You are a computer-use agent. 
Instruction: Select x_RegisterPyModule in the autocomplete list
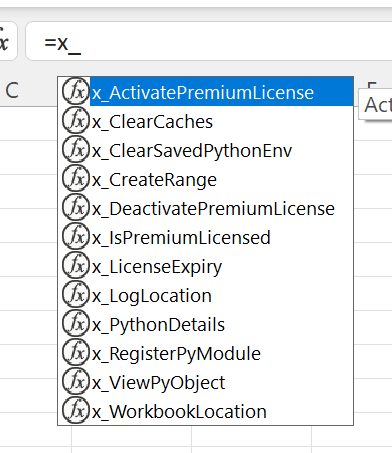(x=206, y=353)
